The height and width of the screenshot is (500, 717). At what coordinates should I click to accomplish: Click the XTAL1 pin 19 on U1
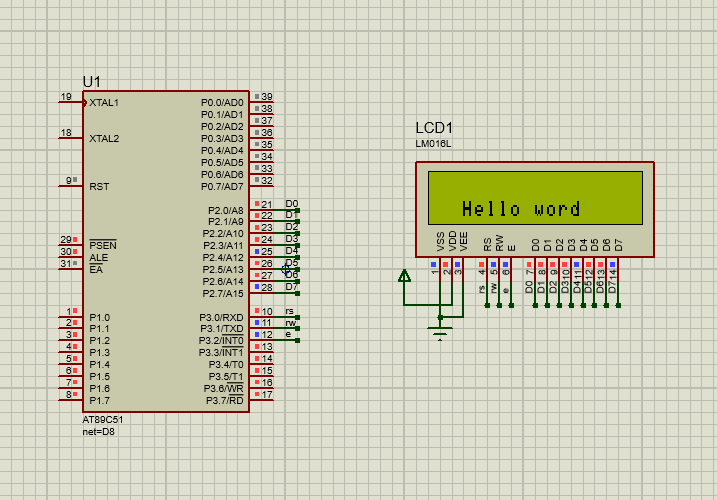[70, 102]
